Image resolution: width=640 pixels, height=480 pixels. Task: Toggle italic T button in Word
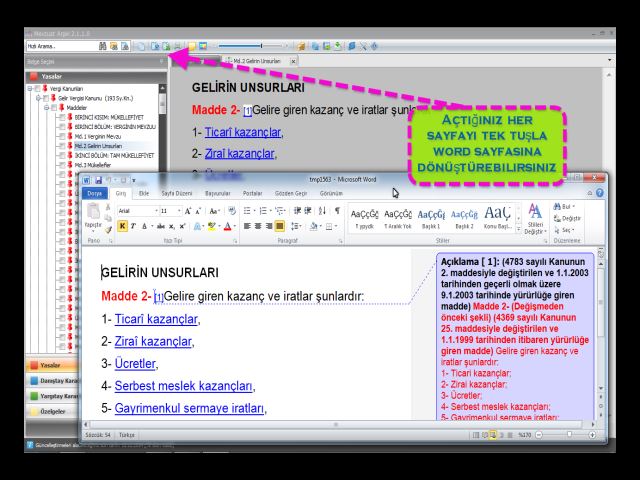[133, 226]
